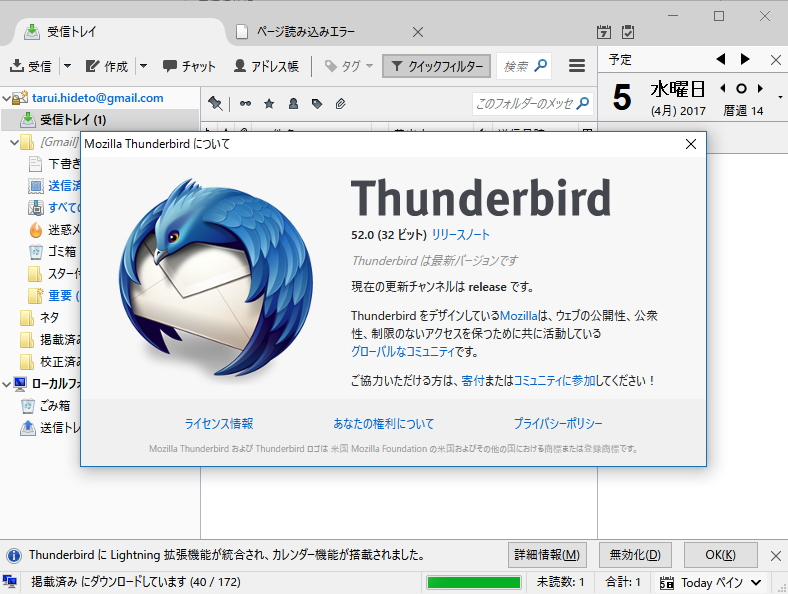Open the タグ tag dropdown
The height and width of the screenshot is (594, 788).
348,66
